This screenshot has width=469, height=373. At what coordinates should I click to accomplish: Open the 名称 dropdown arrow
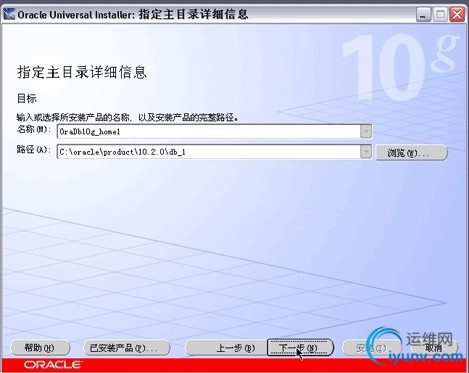[366, 131]
